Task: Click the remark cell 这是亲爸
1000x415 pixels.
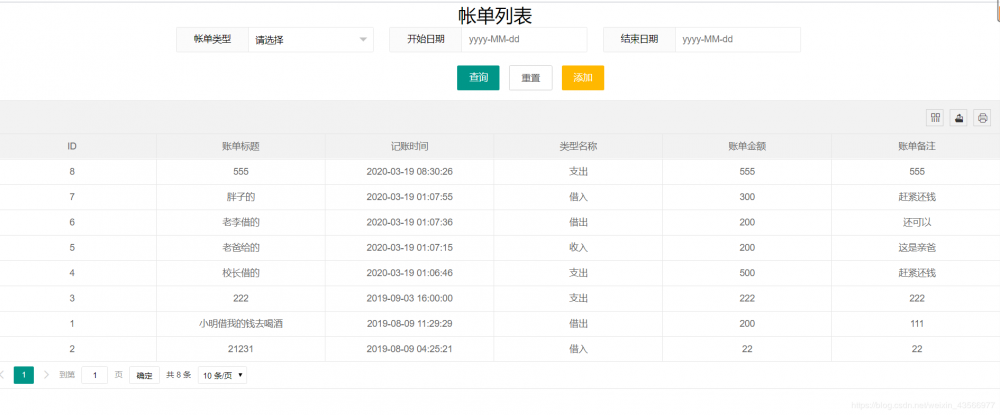Action: click(x=916, y=247)
